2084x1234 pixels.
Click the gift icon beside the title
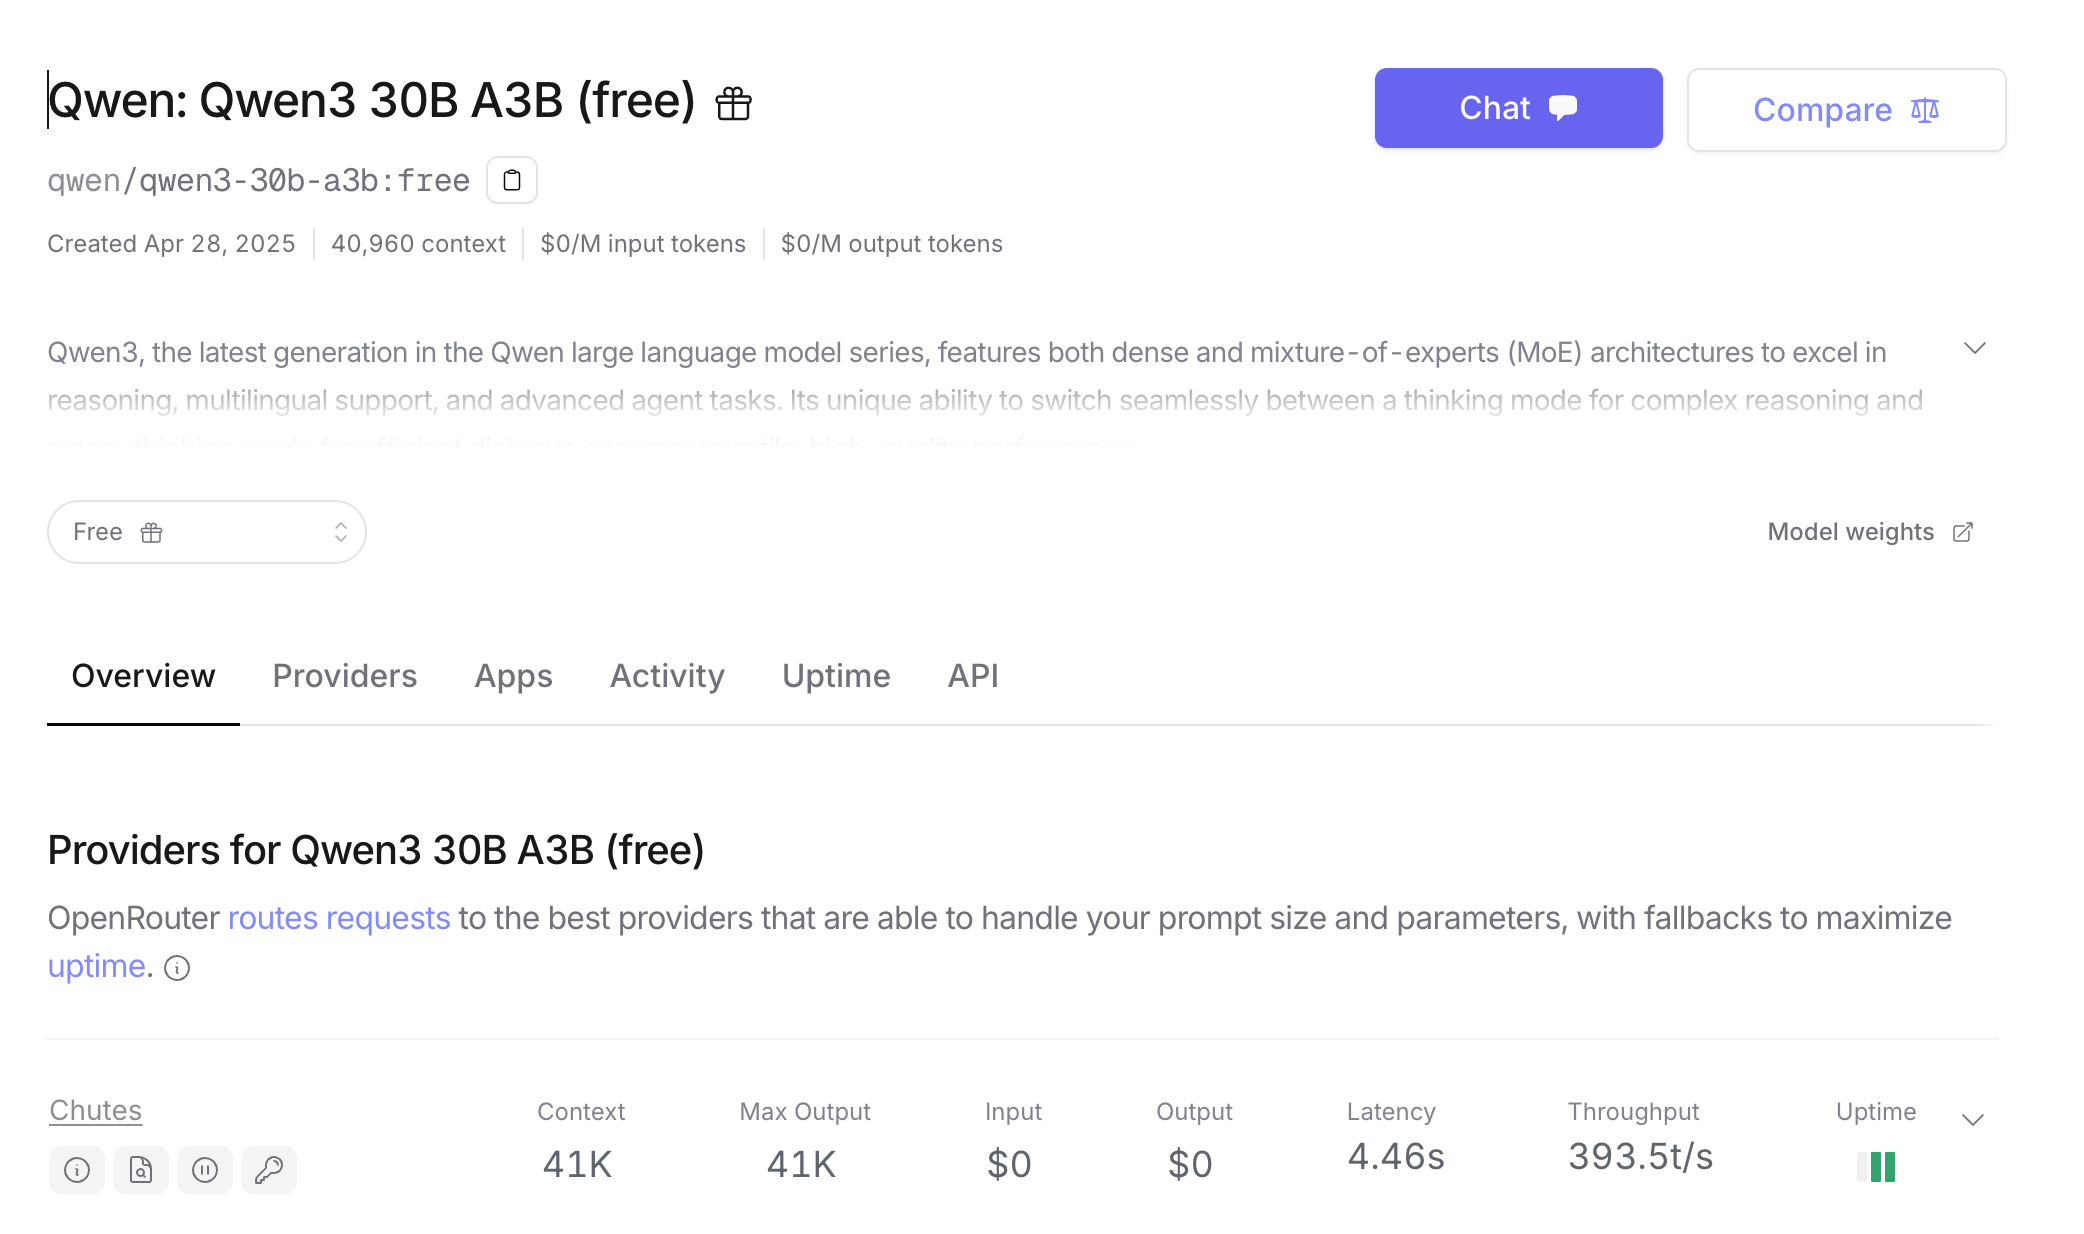coord(733,103)
